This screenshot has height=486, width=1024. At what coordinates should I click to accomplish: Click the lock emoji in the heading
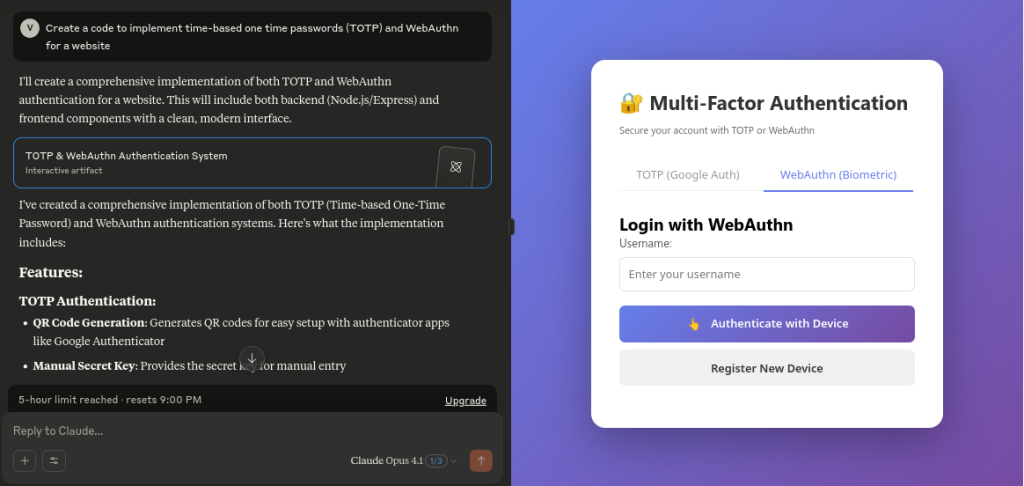tap(631, 103)
